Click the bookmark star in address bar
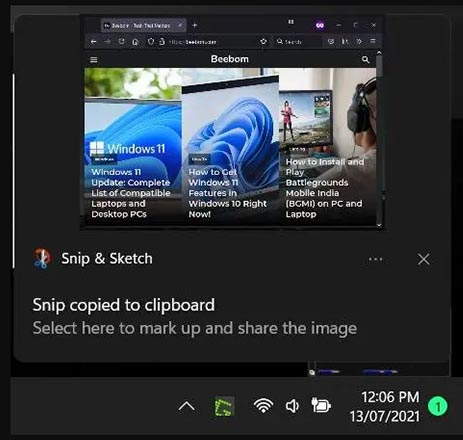Viewport: 463px width, 440px height. 263,41
